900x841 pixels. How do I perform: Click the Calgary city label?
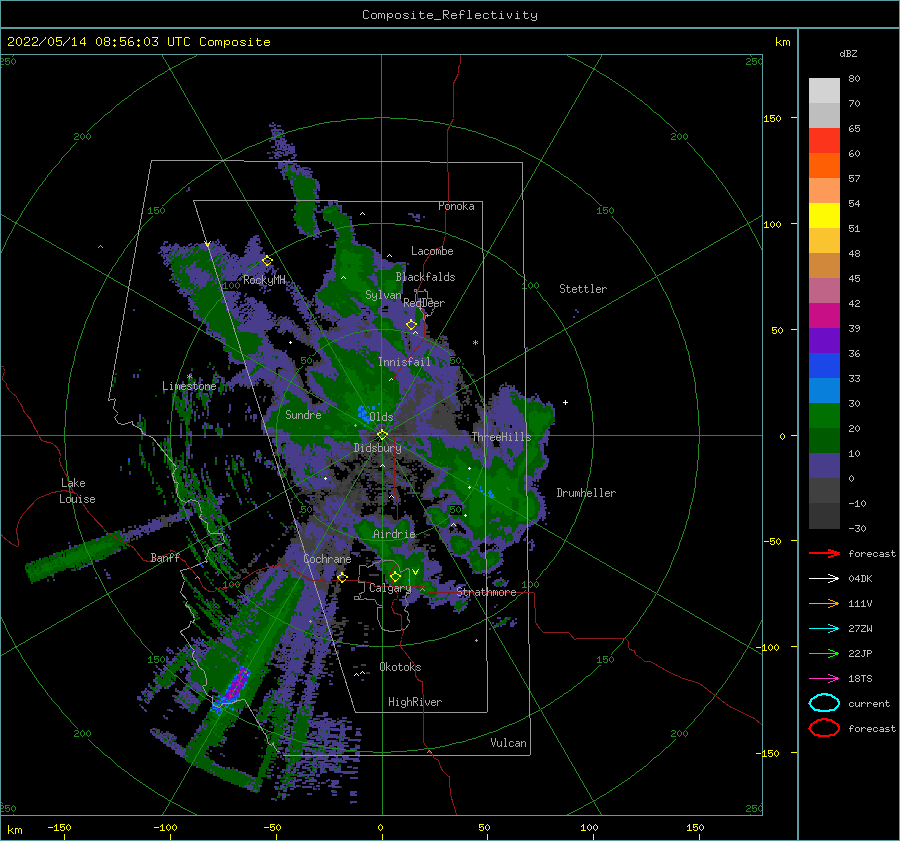click(390, 588)
